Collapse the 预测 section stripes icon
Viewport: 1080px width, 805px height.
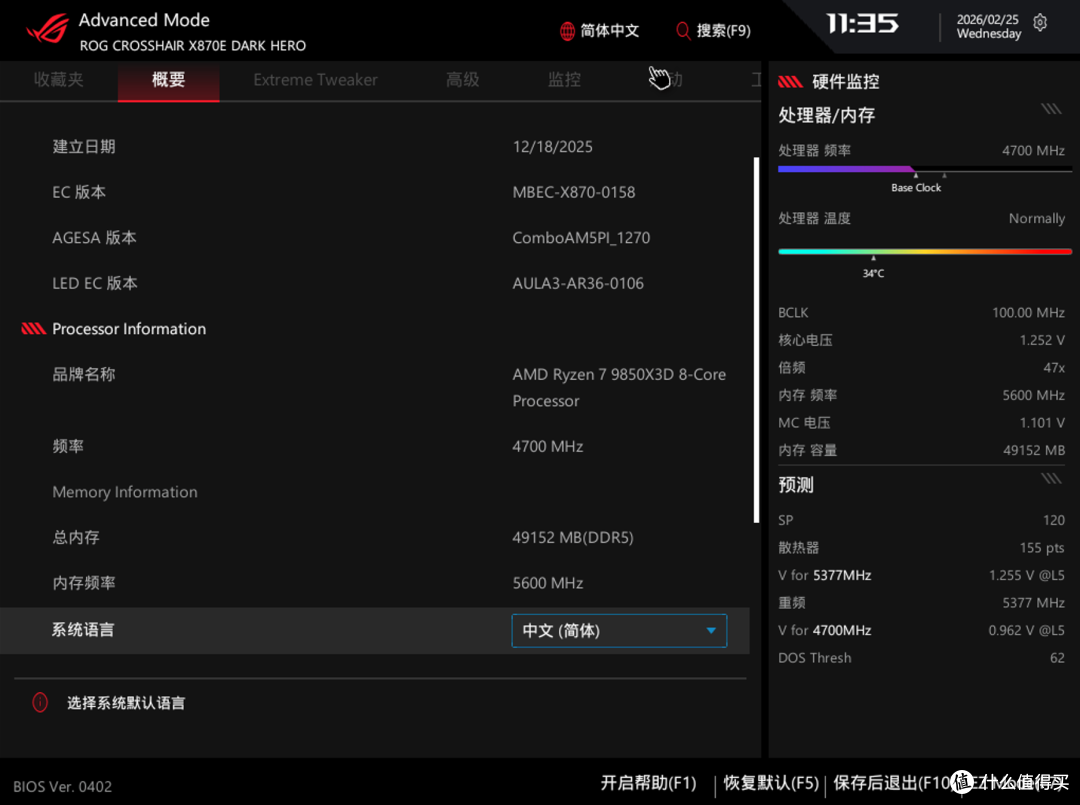click(1051, 479)
